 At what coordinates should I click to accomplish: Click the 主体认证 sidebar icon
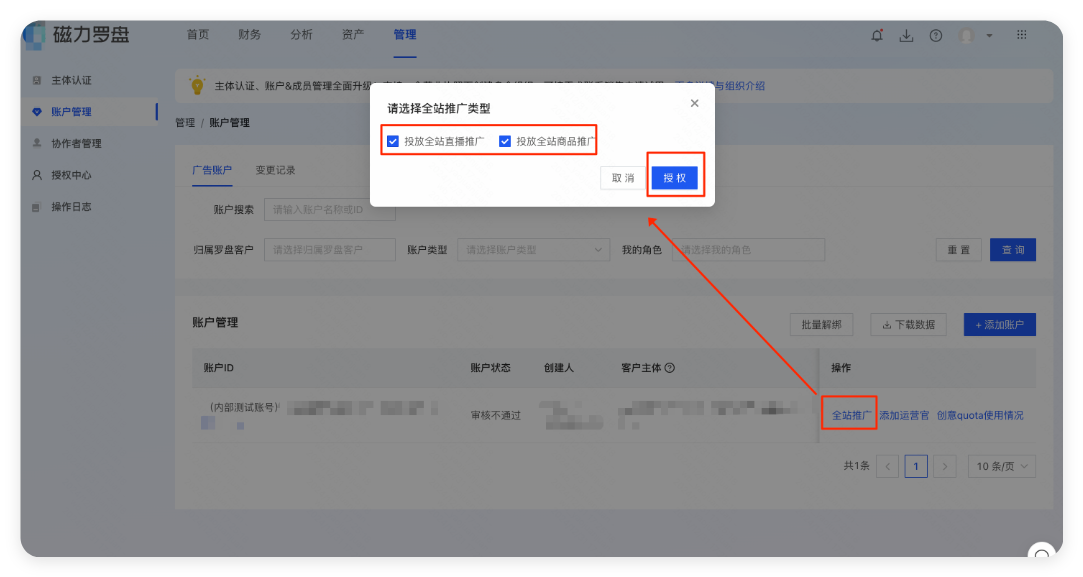pyautogui.click(x=37, y=80)
